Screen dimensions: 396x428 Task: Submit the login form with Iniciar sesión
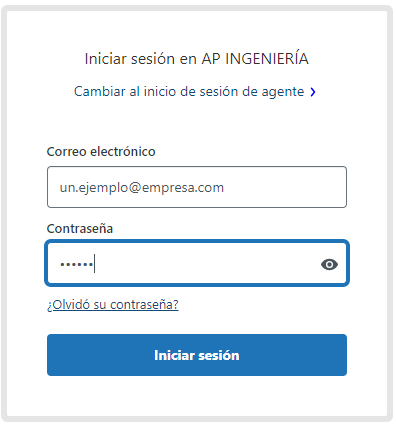tap(197, 355)
